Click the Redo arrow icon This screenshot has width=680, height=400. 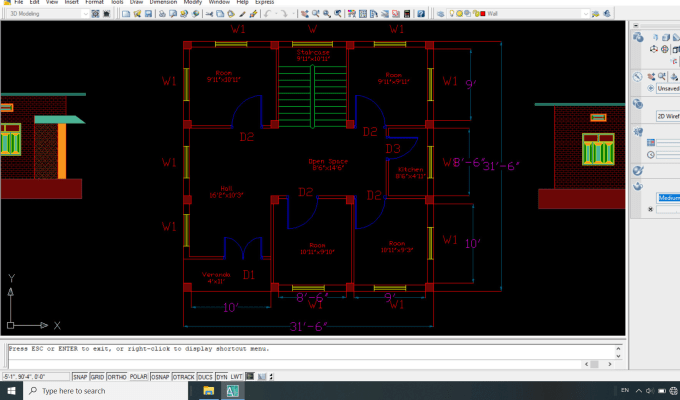pos(284,14)
